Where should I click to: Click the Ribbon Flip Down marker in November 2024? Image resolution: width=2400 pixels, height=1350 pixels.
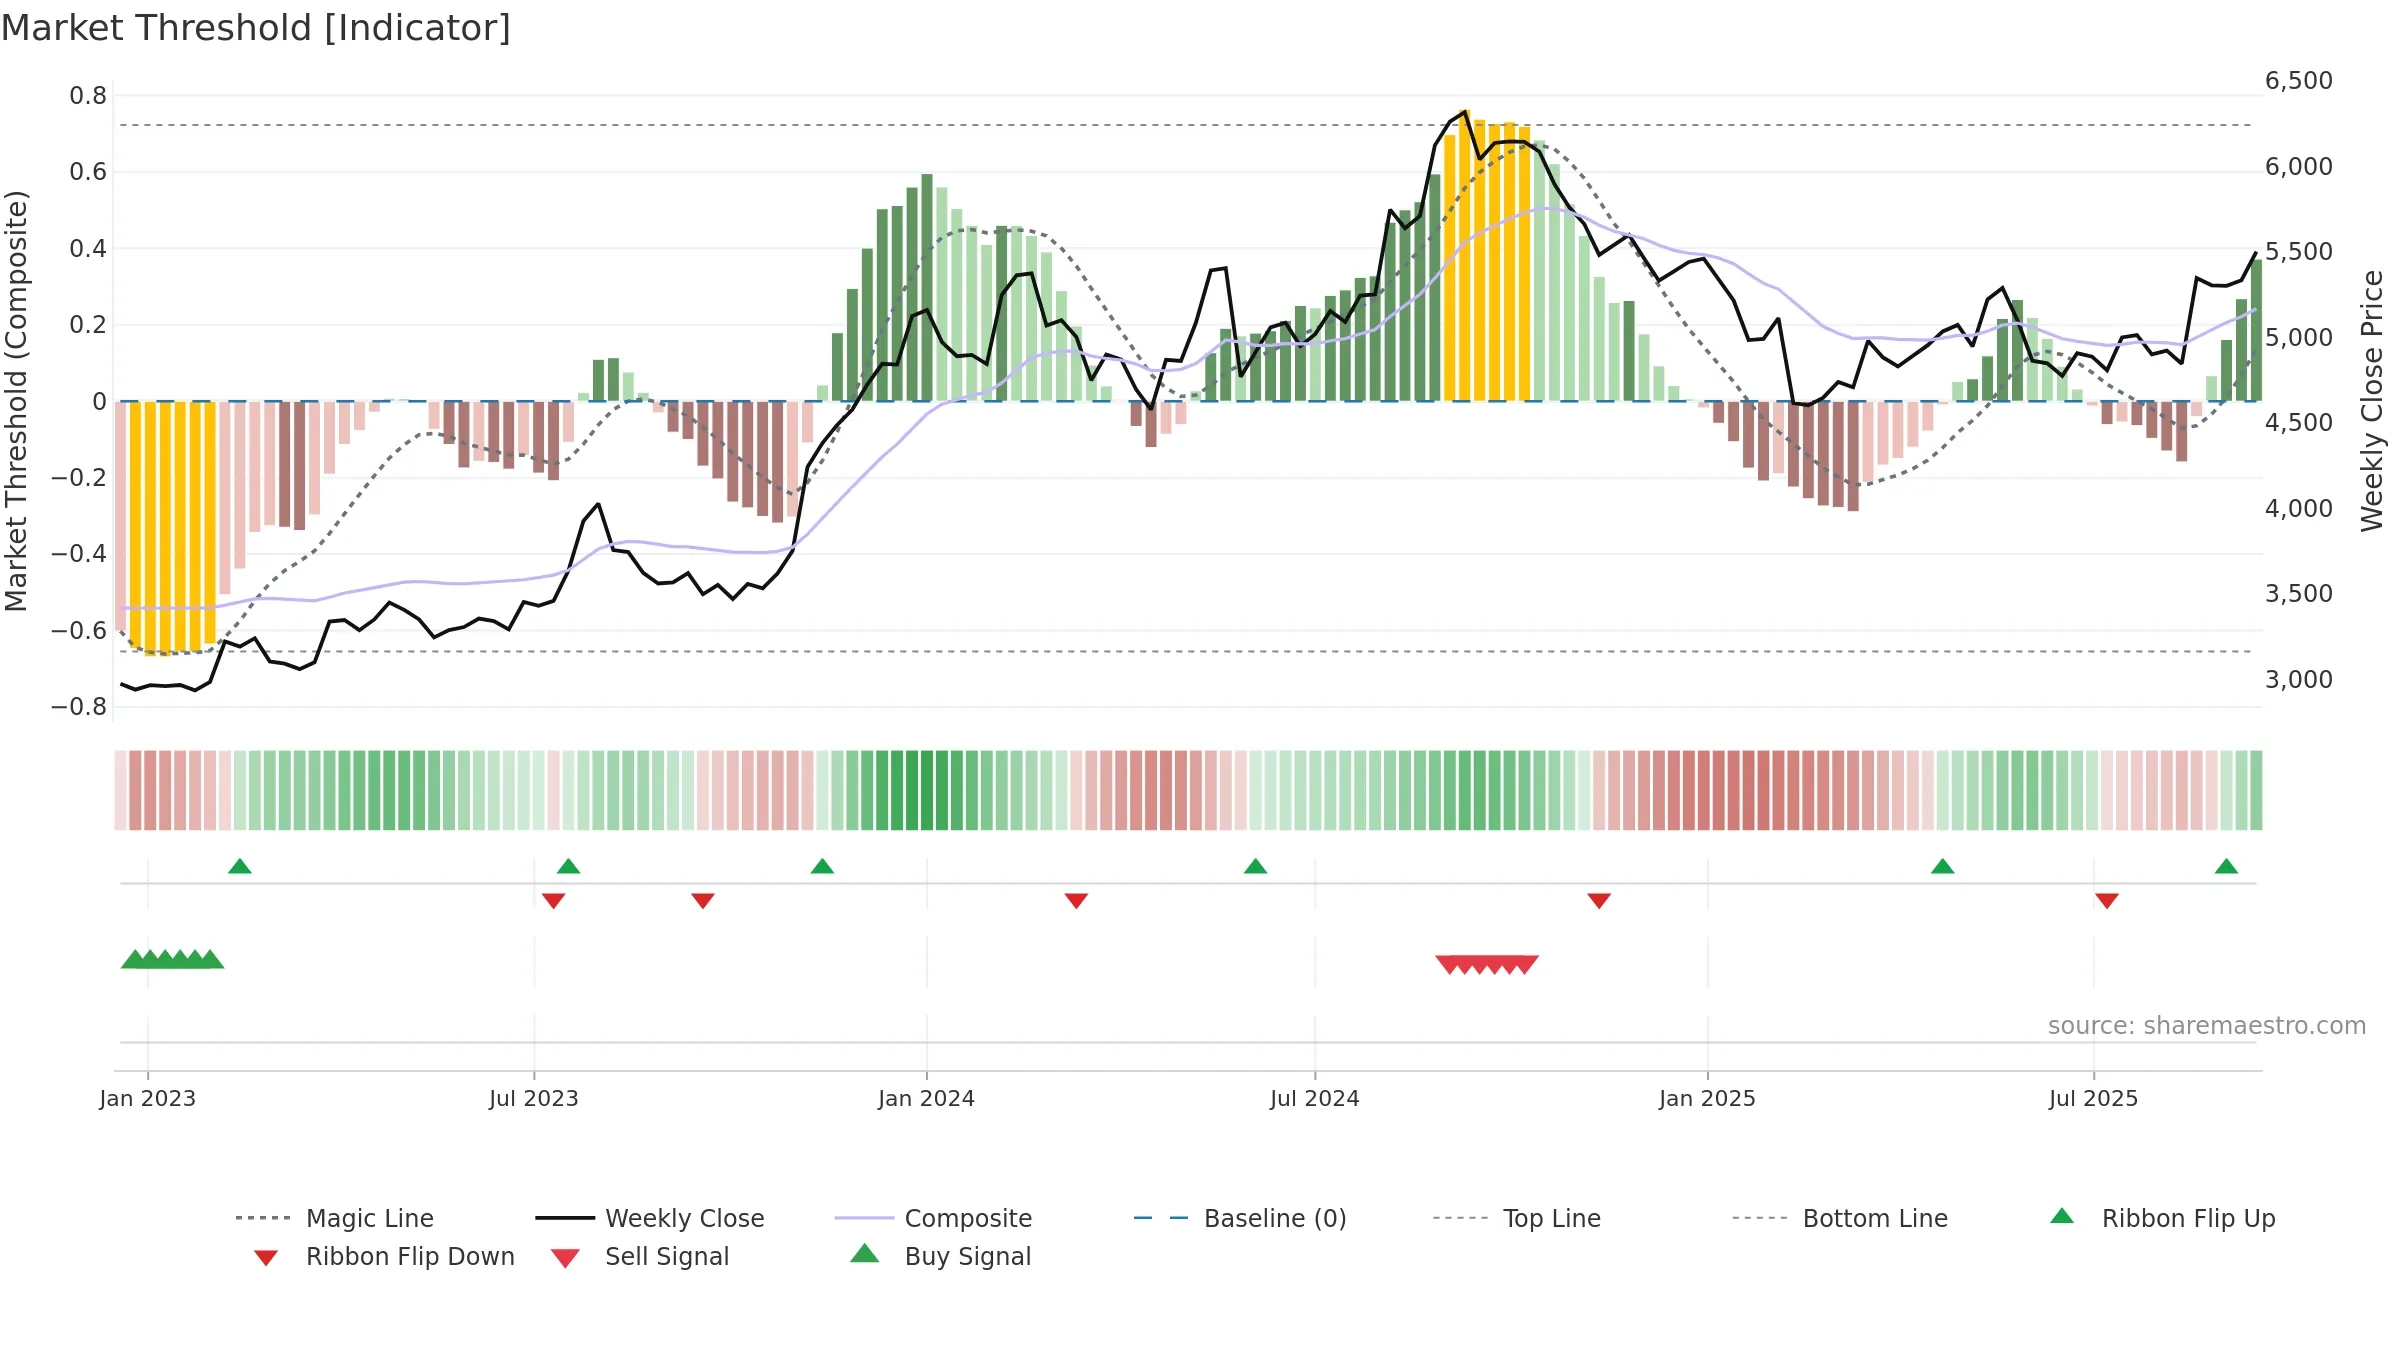pos(1599,901)
